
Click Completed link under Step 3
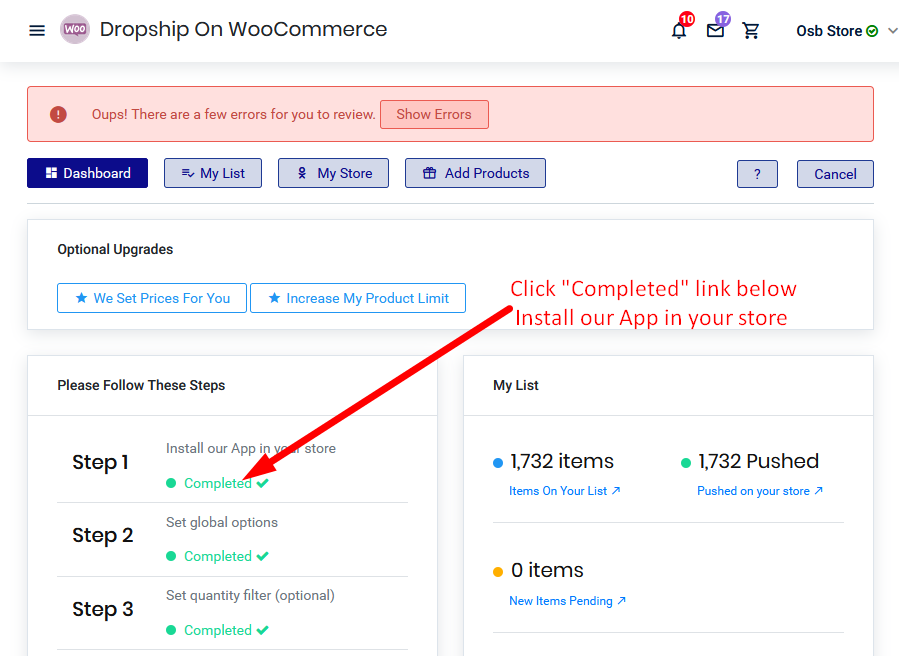click(x=218, y=630)
